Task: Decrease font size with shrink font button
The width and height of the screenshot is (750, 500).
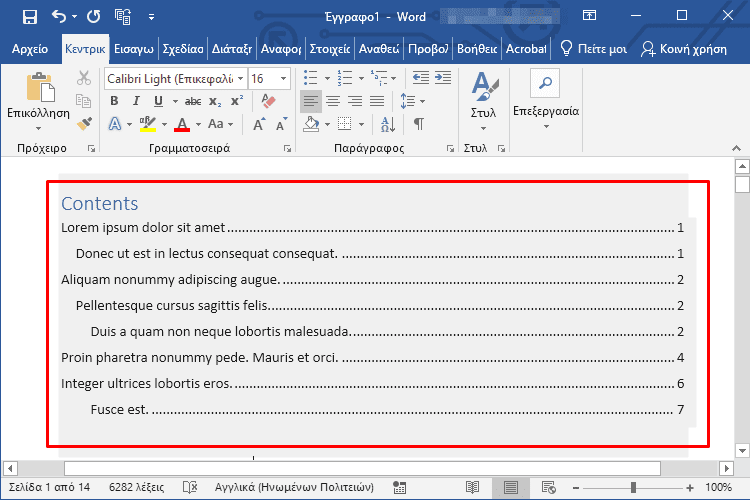Action: 282,124
